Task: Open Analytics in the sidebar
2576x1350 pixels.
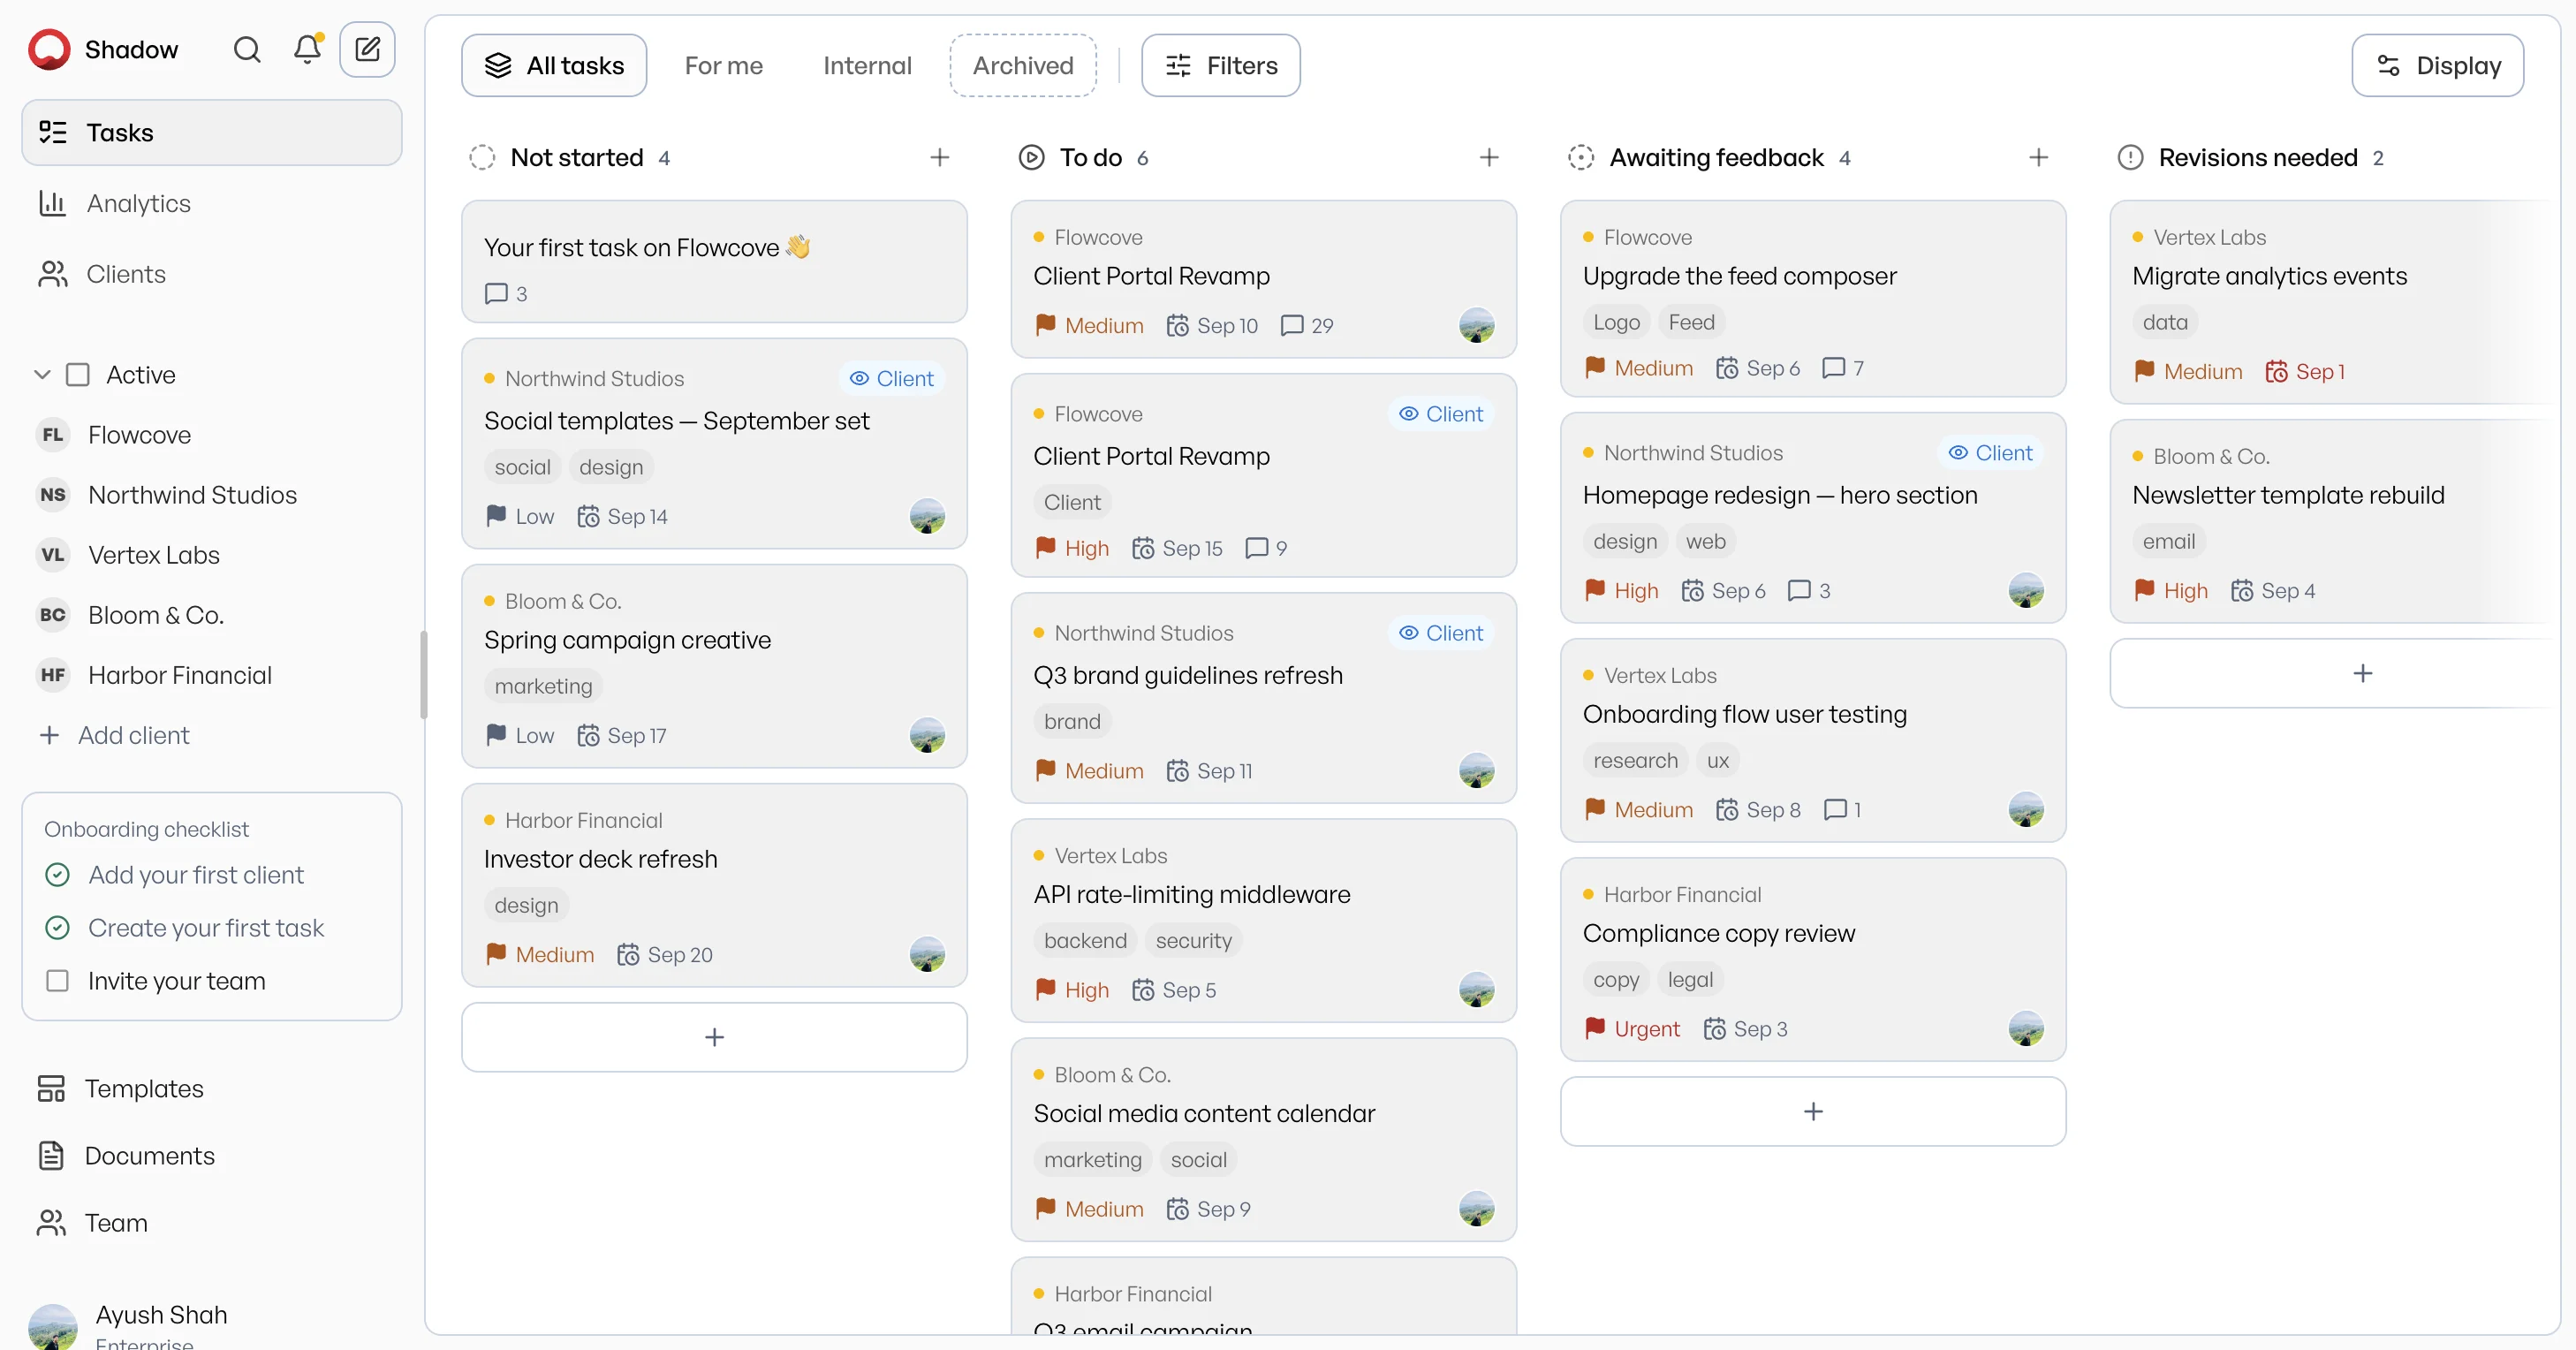Action: pos(212,203)
